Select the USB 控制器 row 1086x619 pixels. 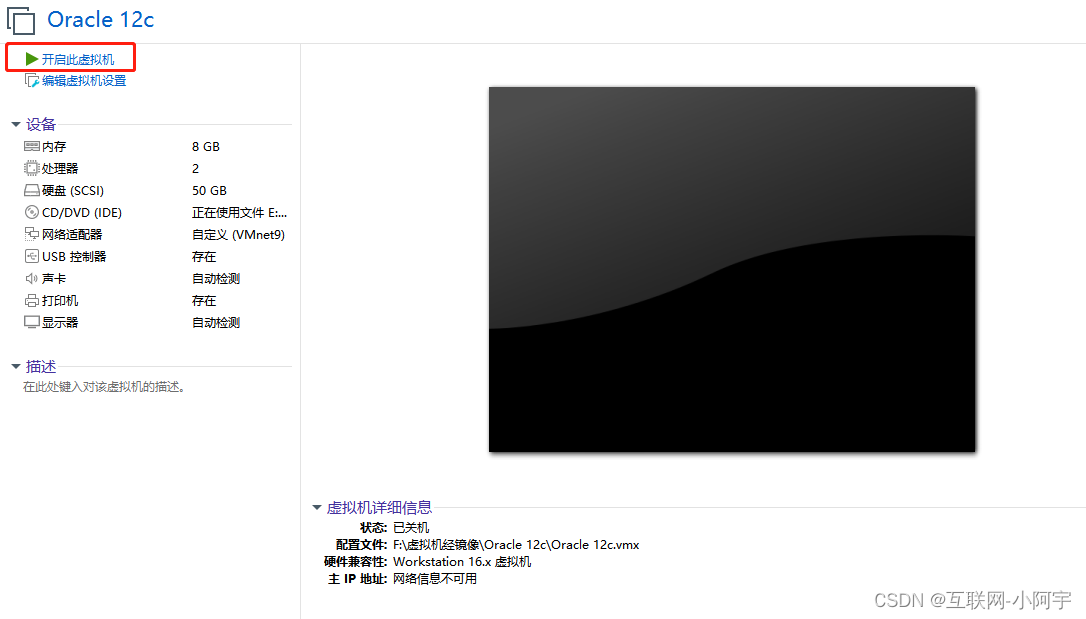pos(157,257)
